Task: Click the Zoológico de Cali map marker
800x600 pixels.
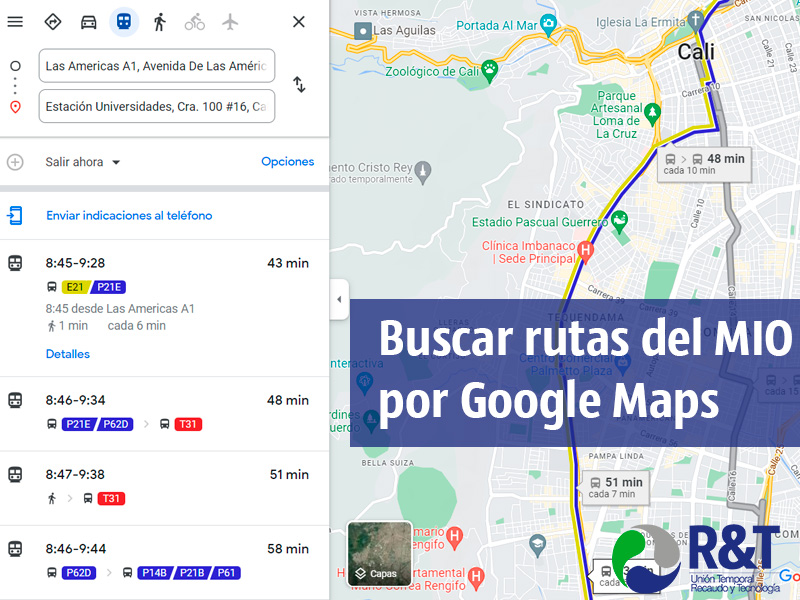Action: tap(490, 71)
